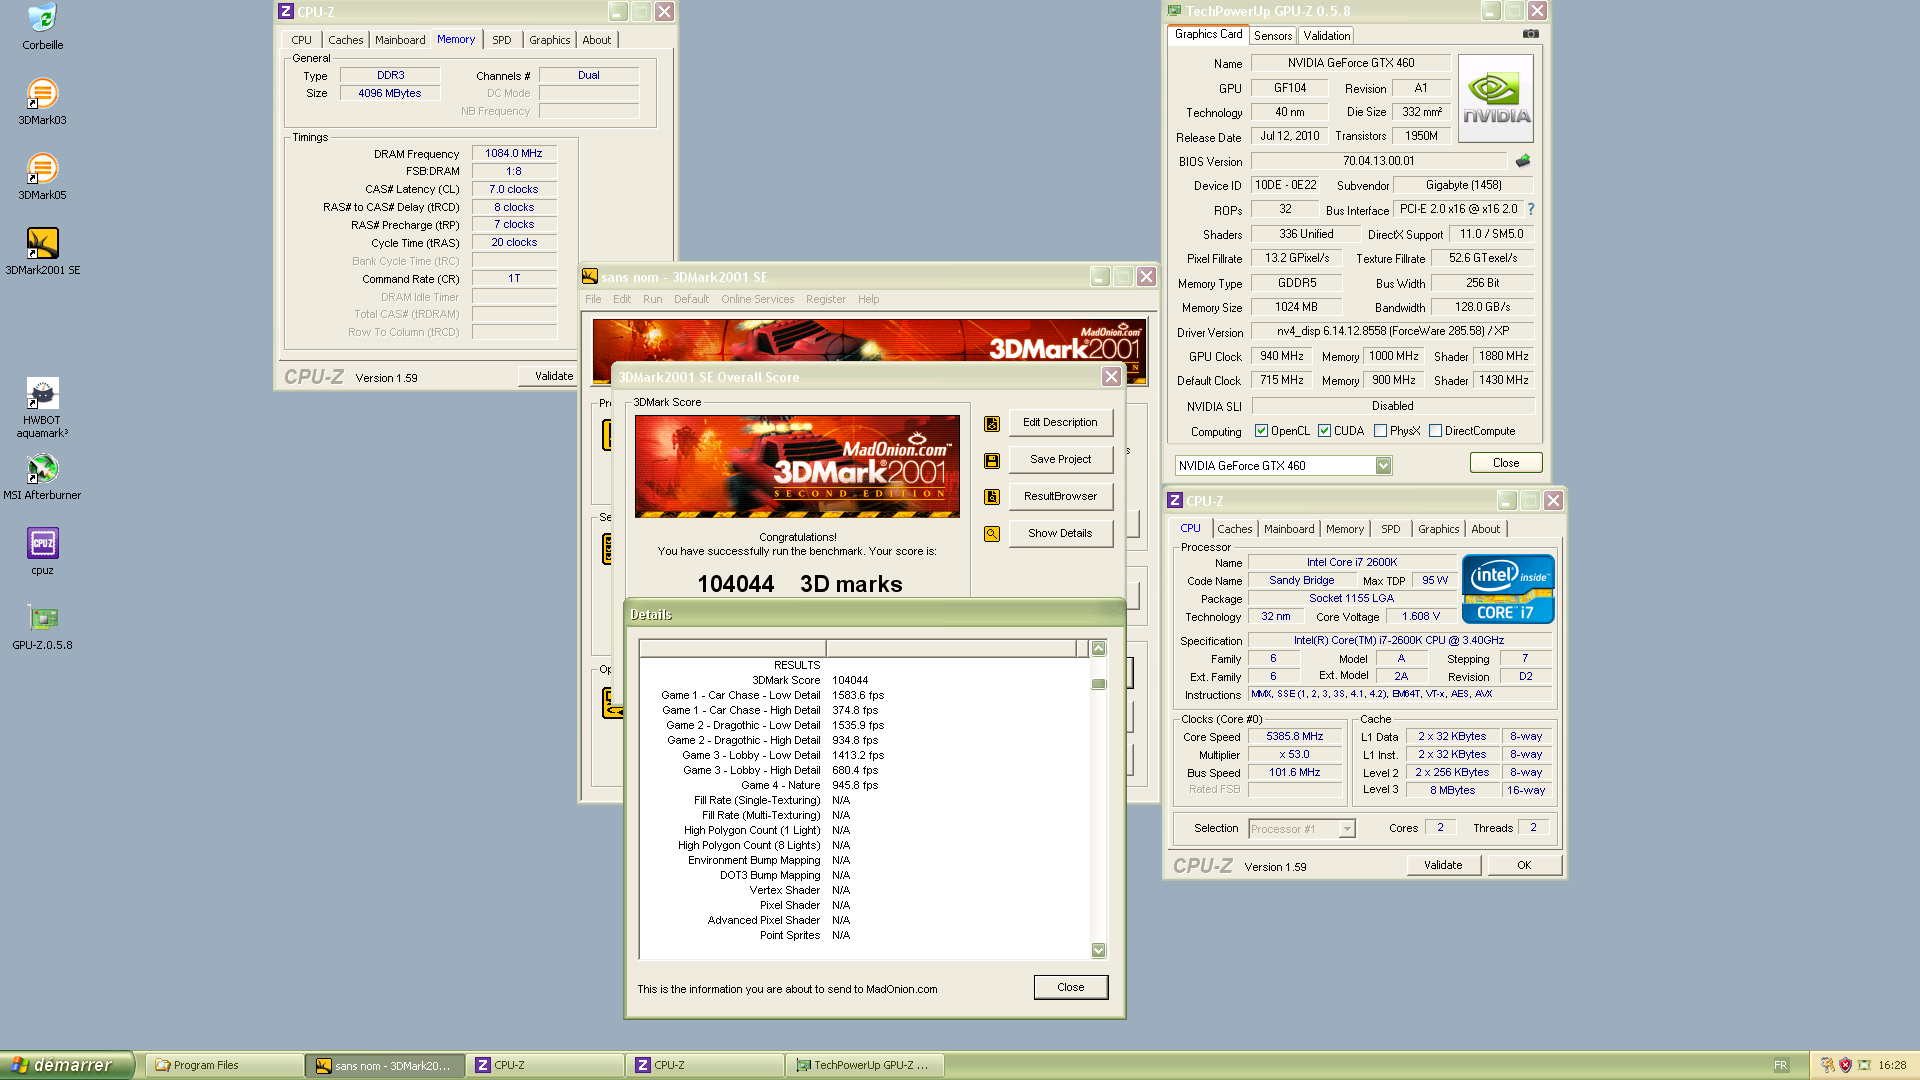Open the HWBOT aquamark3 desktop icon
The width and height of the screenshot is (1920, 1080).
click(x=42, y=408)
